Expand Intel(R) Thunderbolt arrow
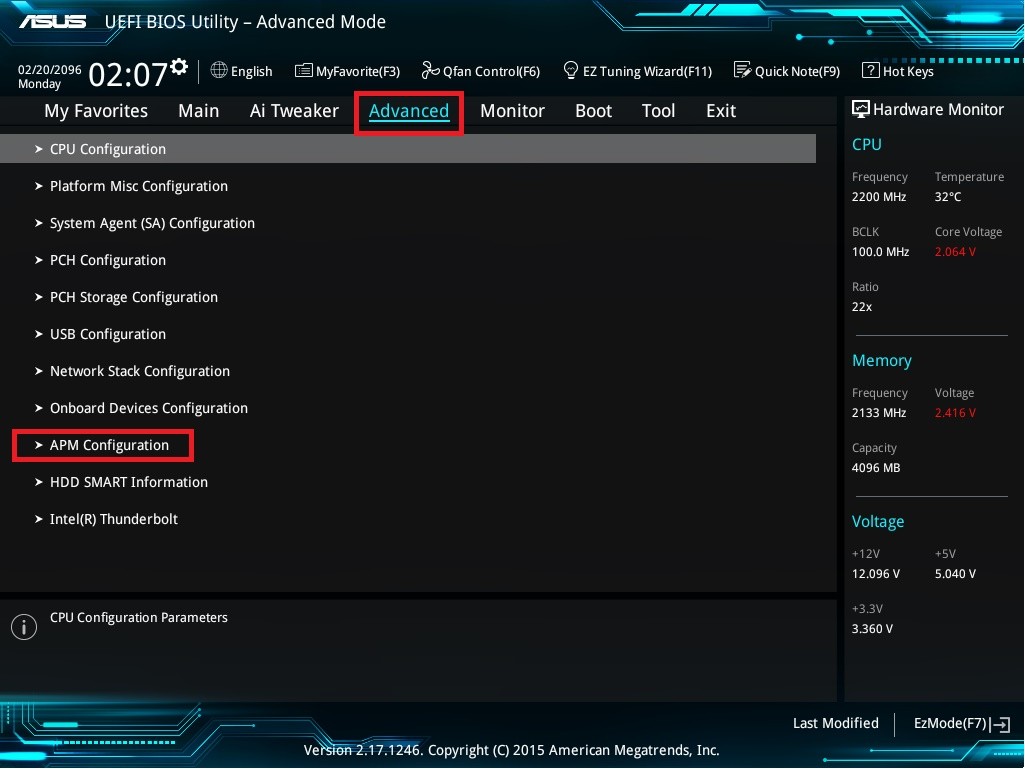The image size is (1025, 769). point(39,519)
